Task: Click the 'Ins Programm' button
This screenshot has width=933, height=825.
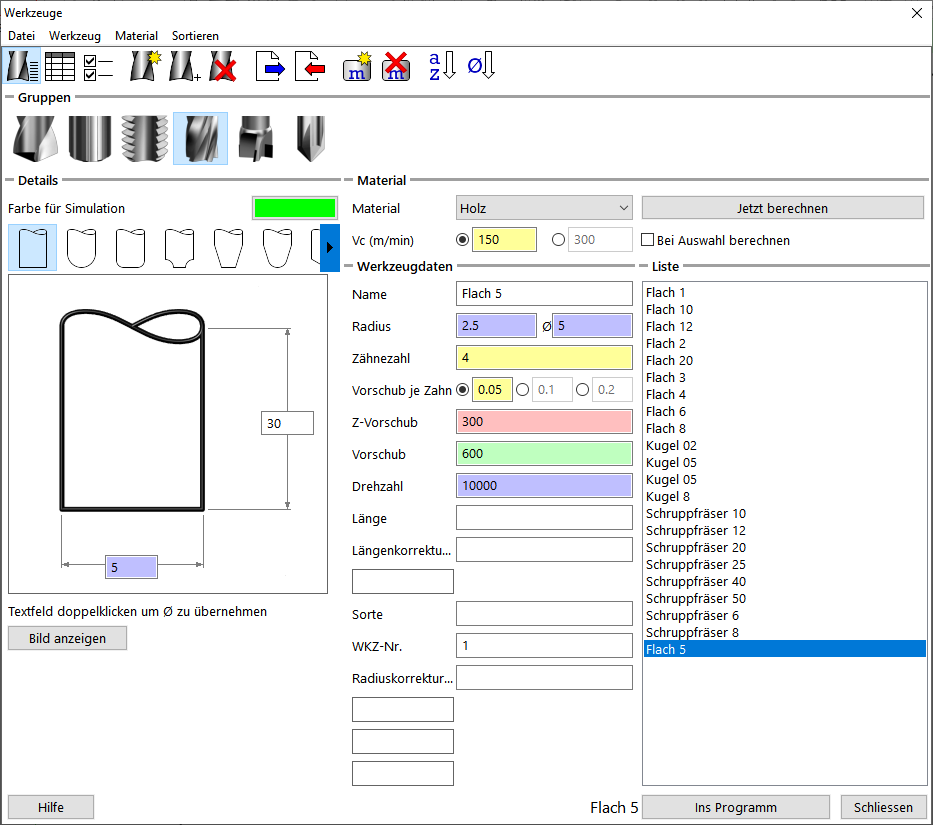Action: pos(735,808)
